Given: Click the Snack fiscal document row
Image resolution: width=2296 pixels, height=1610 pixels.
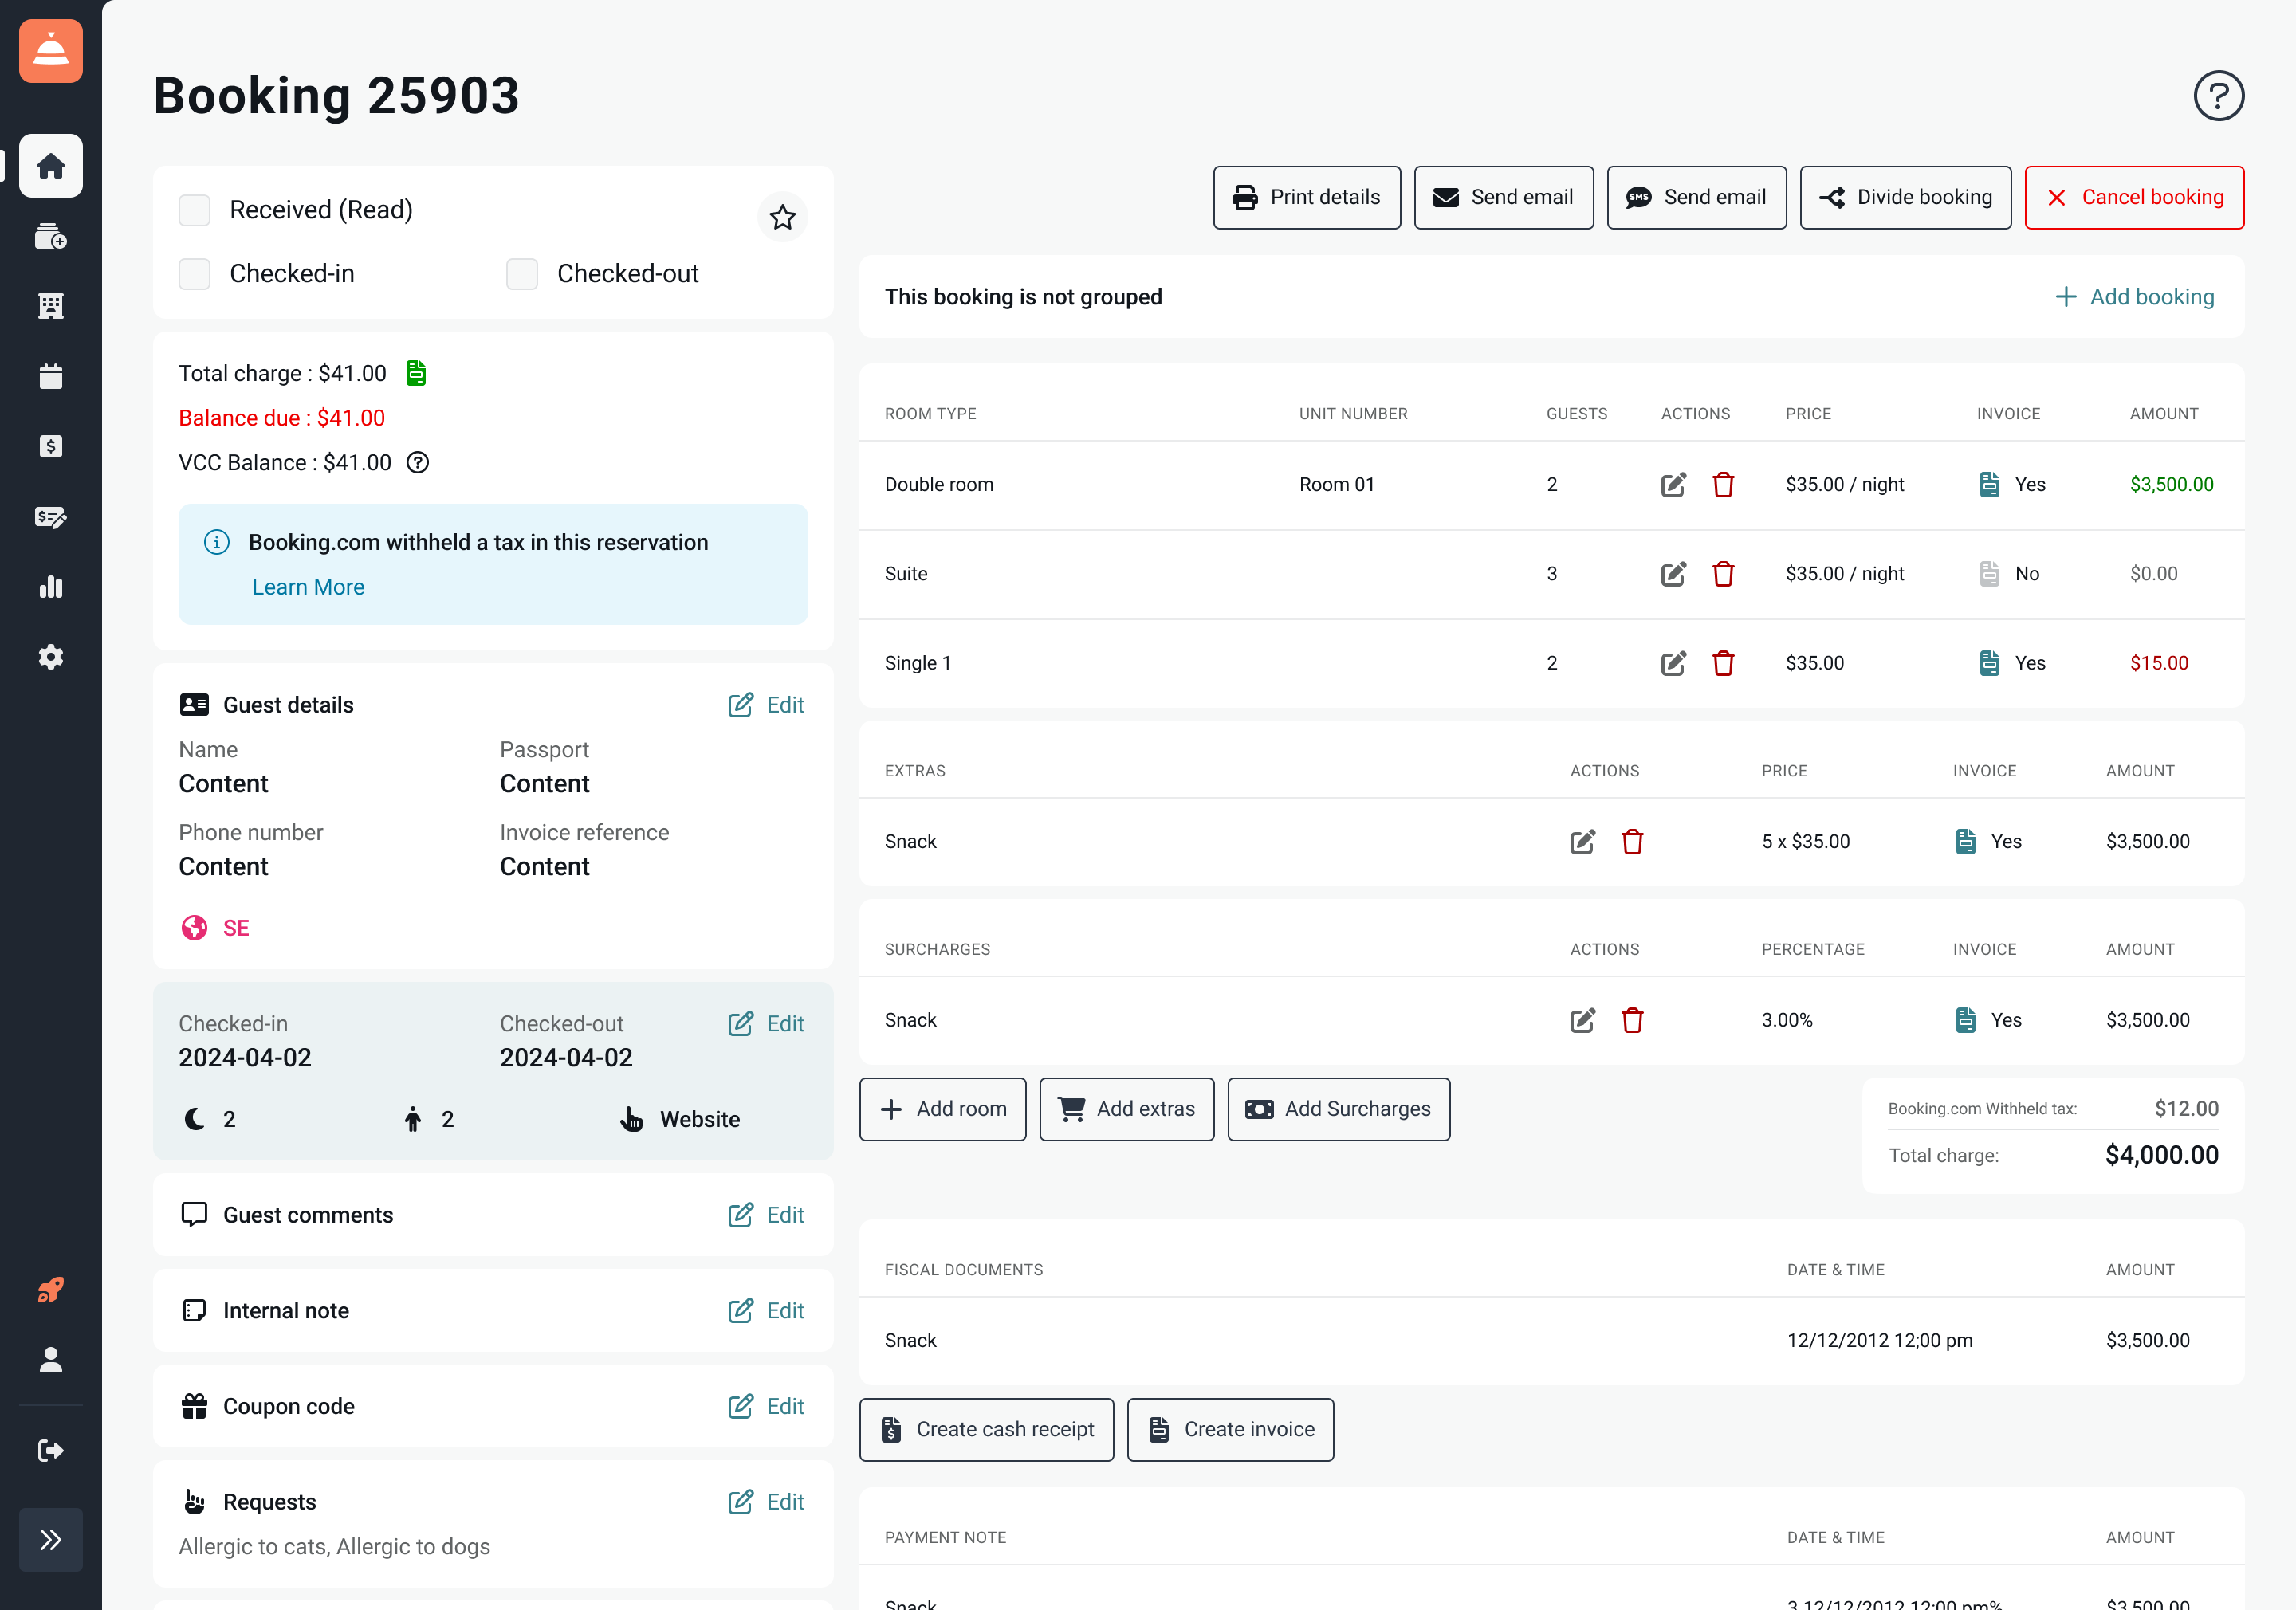Looking at the screenshot, I should click(1551, 1341).
